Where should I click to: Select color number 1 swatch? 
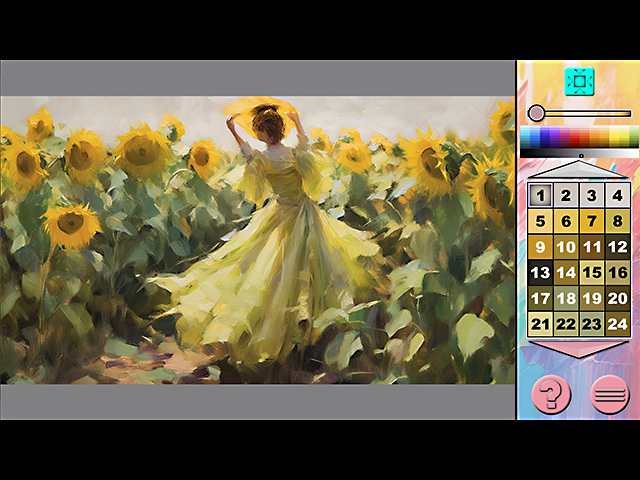540,196
